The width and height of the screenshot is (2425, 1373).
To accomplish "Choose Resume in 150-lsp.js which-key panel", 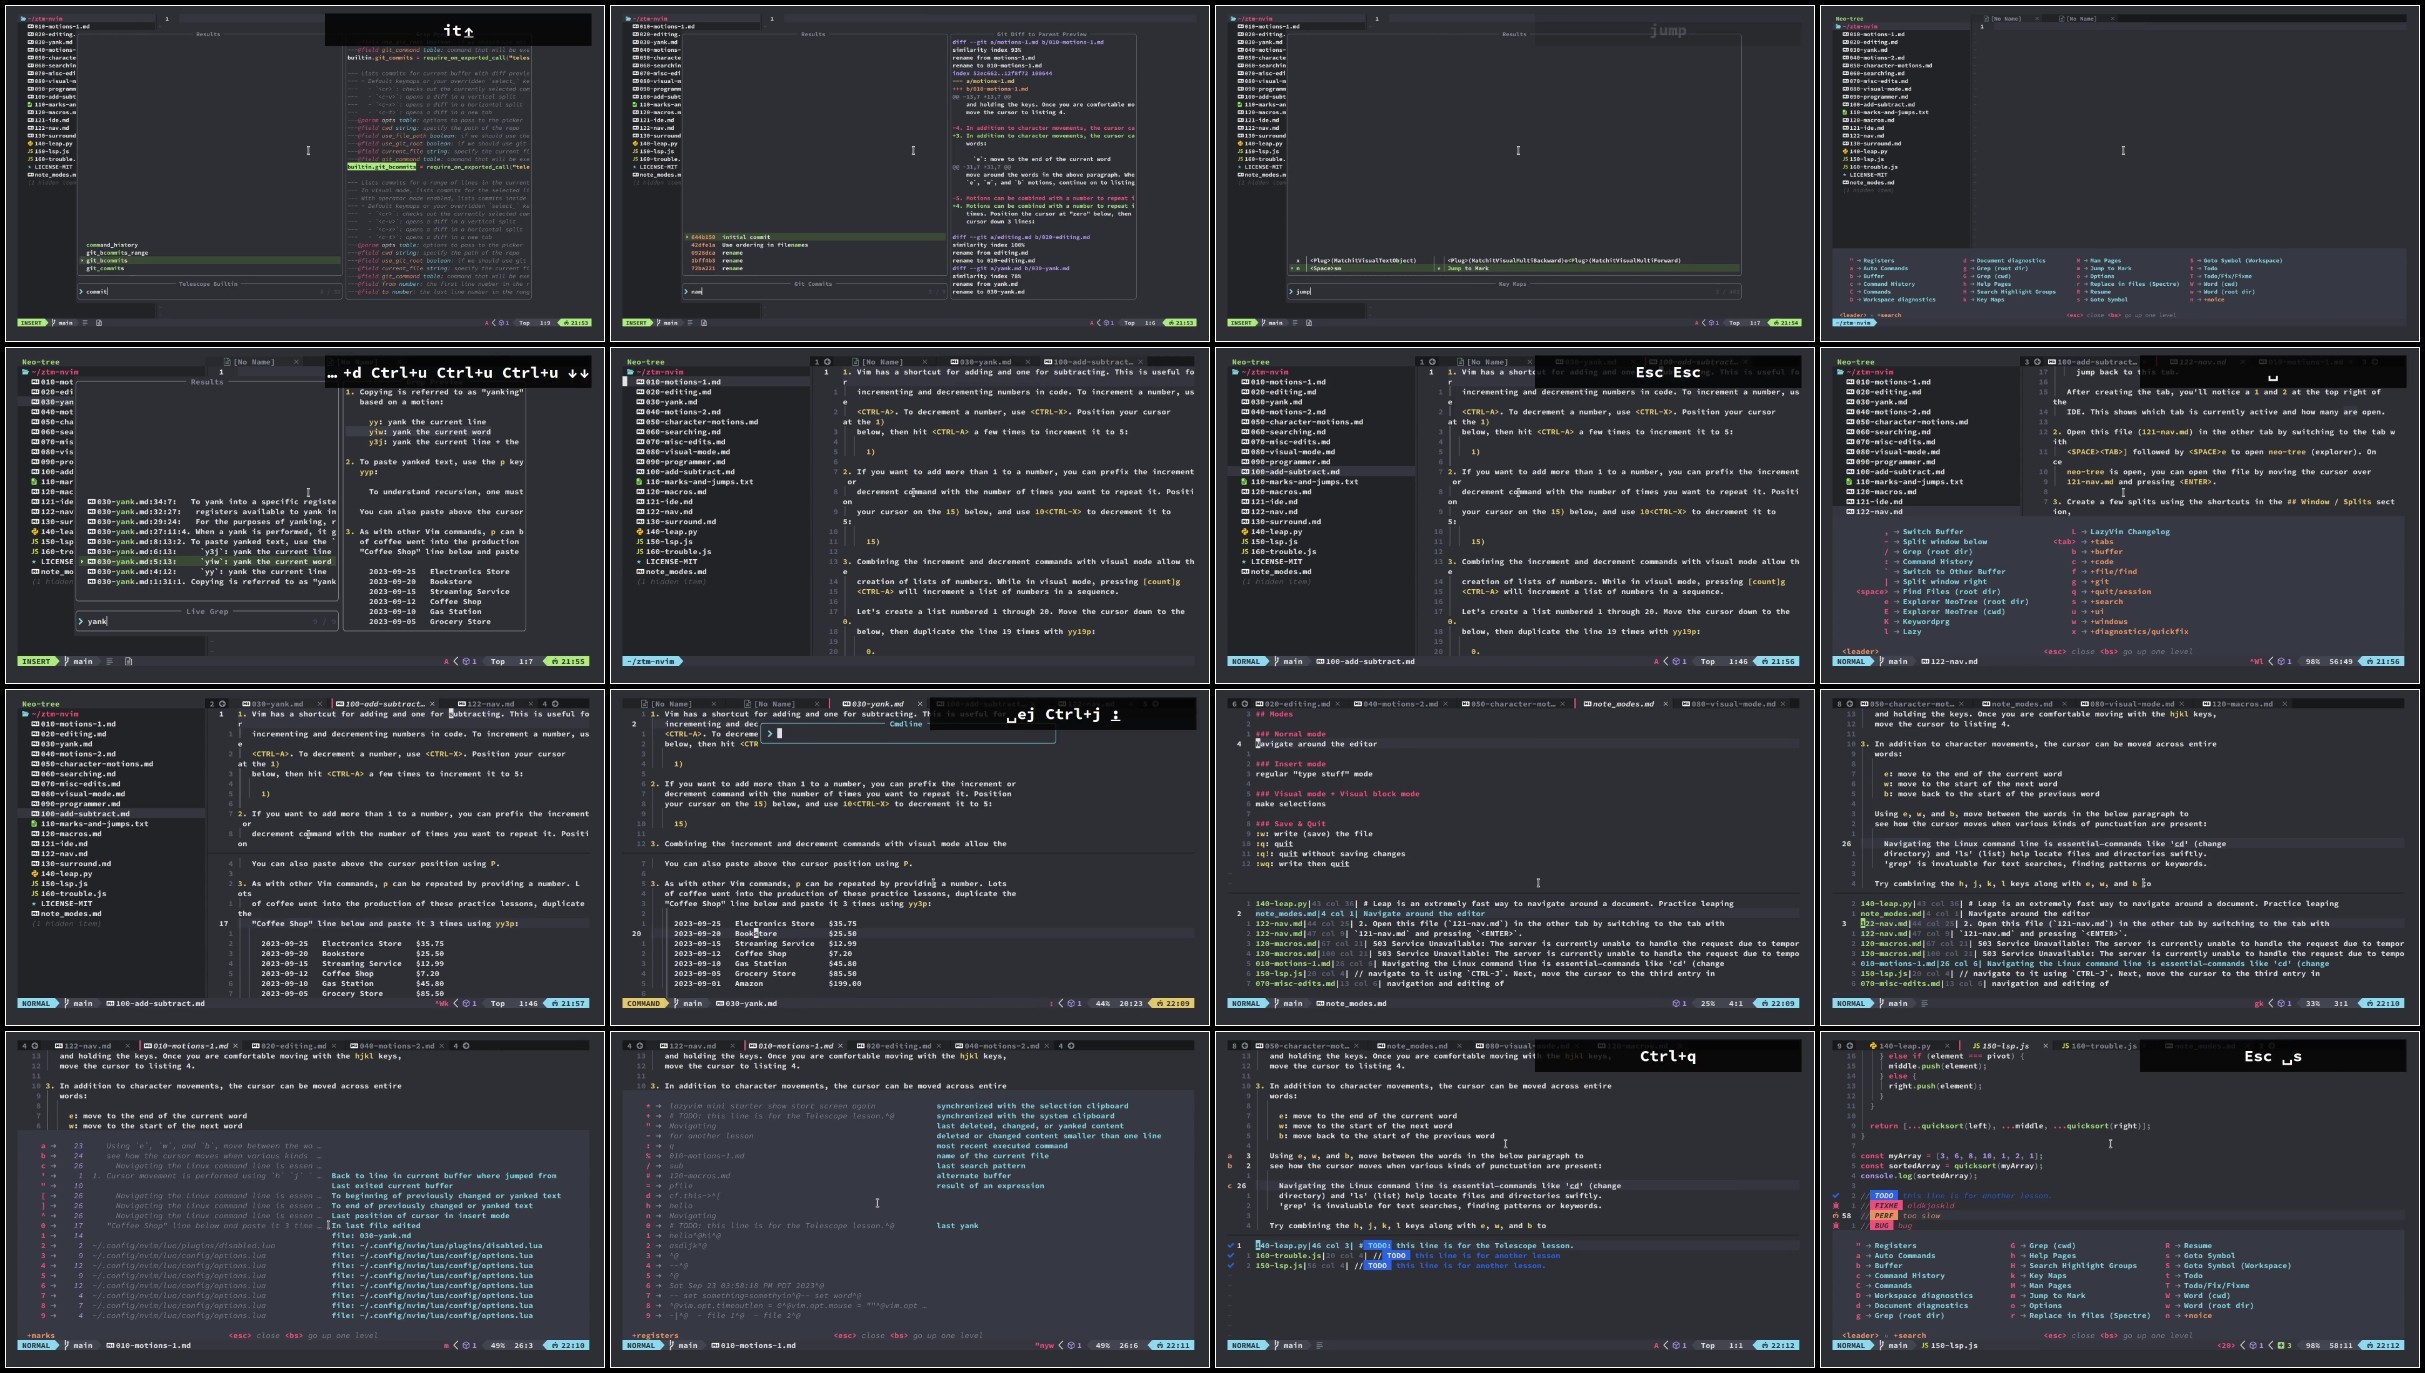I will pos(2198,1246).
